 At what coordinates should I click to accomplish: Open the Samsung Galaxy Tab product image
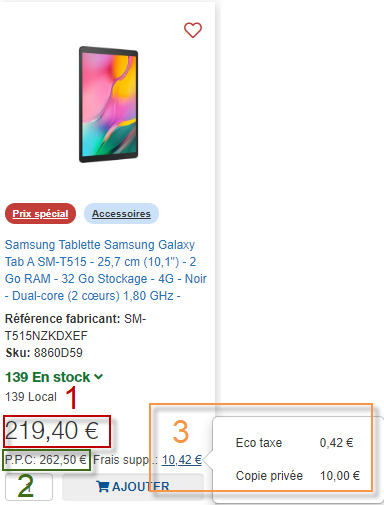tap(108, 104)
